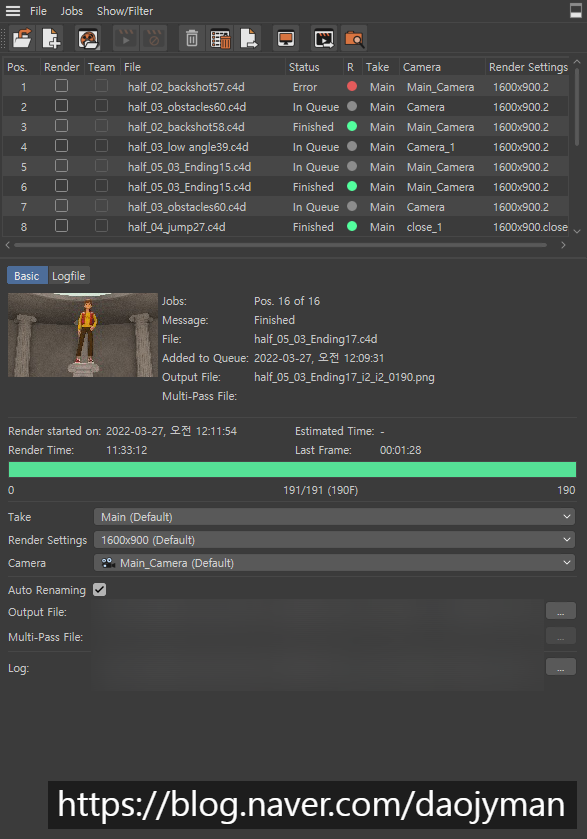Sort by the Status column header

[314, 67]
